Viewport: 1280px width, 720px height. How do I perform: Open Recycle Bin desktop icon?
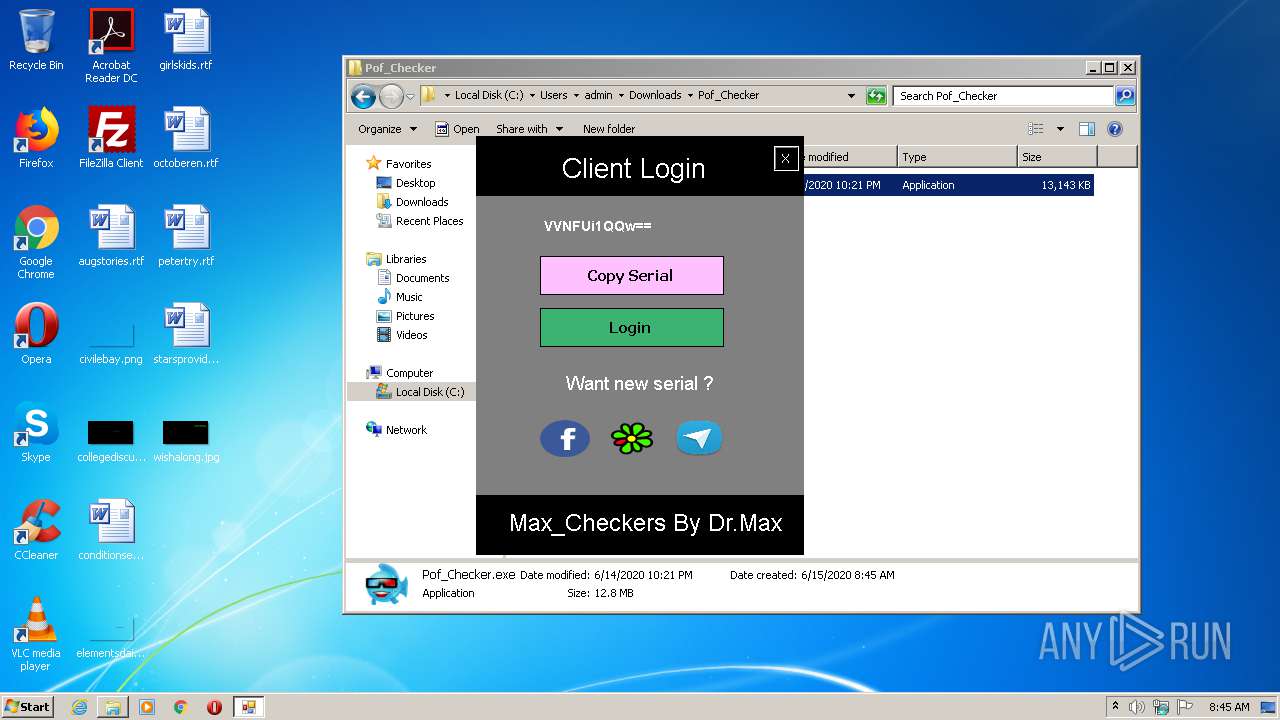(x=36, y=41)
